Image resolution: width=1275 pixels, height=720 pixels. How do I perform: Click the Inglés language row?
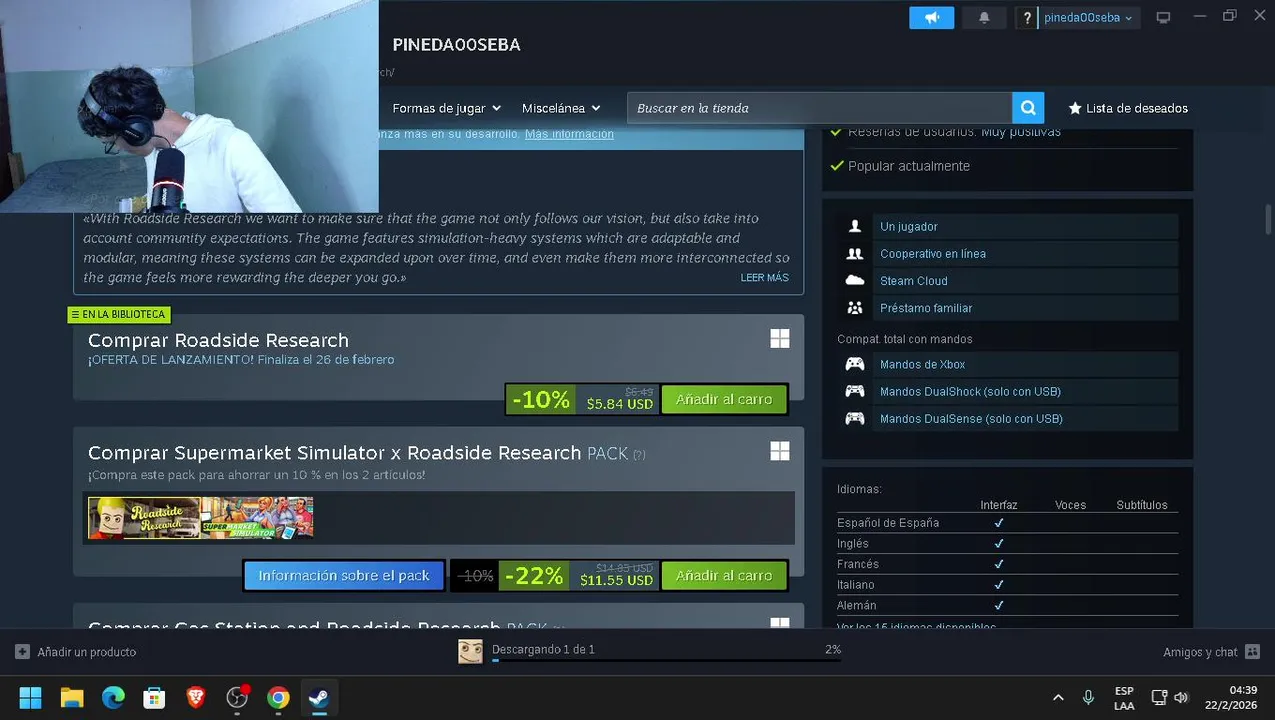[x=1007, y=544]
